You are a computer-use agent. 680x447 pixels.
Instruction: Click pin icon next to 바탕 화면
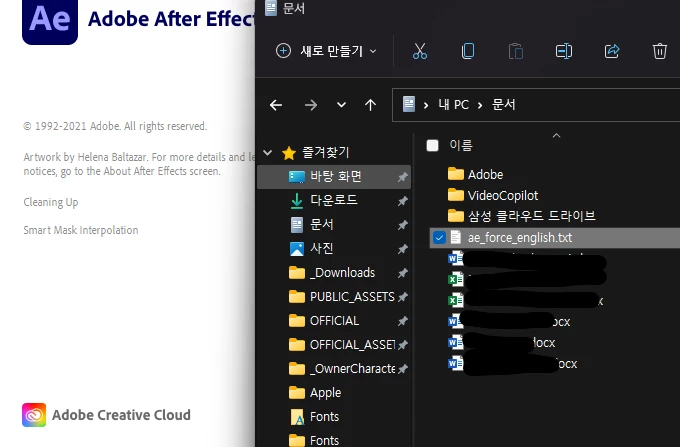[x=403, y=177]
